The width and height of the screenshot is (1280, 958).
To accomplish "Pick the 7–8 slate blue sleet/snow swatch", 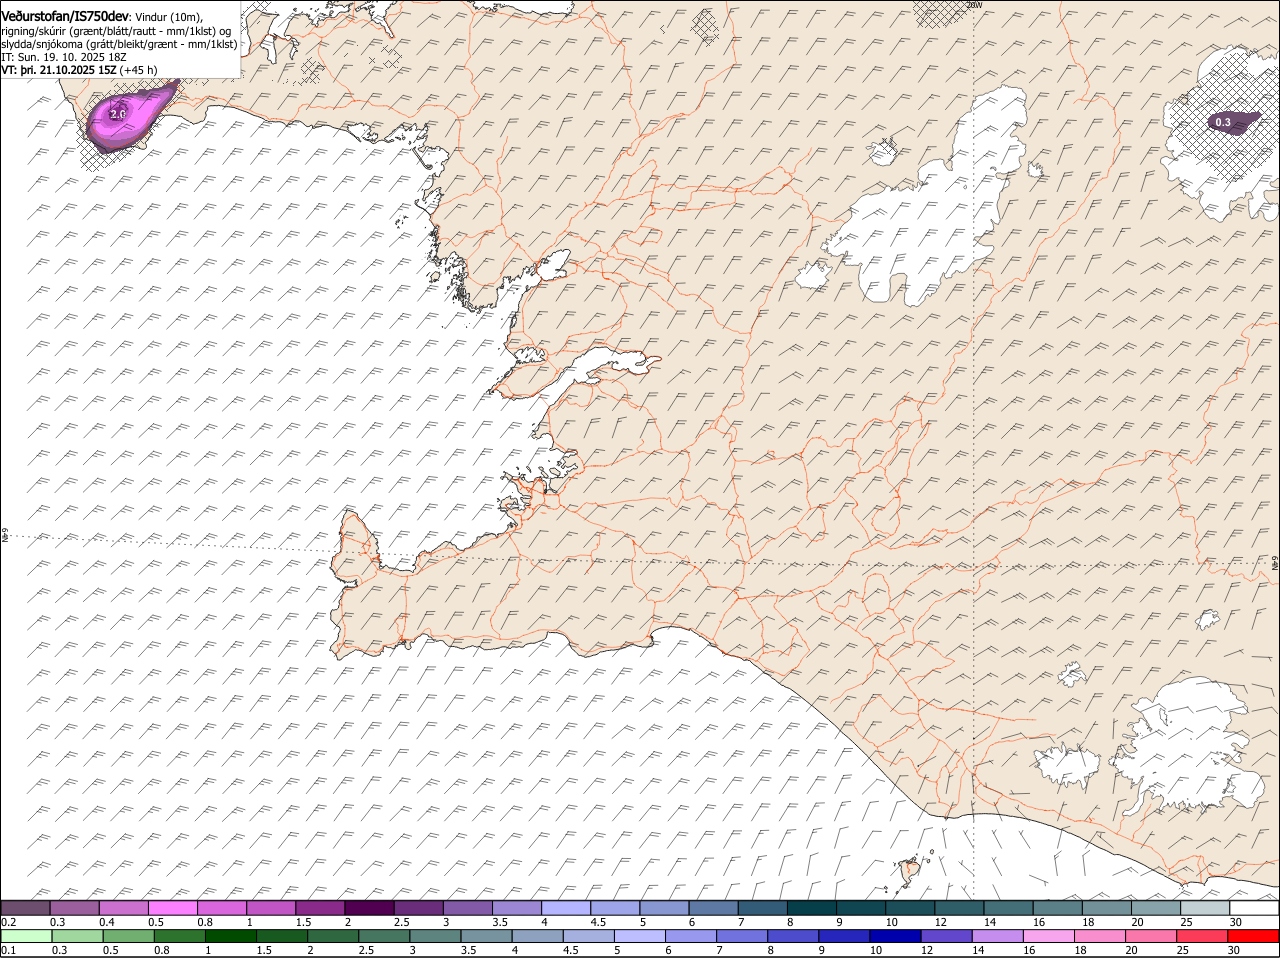I will pos(762,907).
